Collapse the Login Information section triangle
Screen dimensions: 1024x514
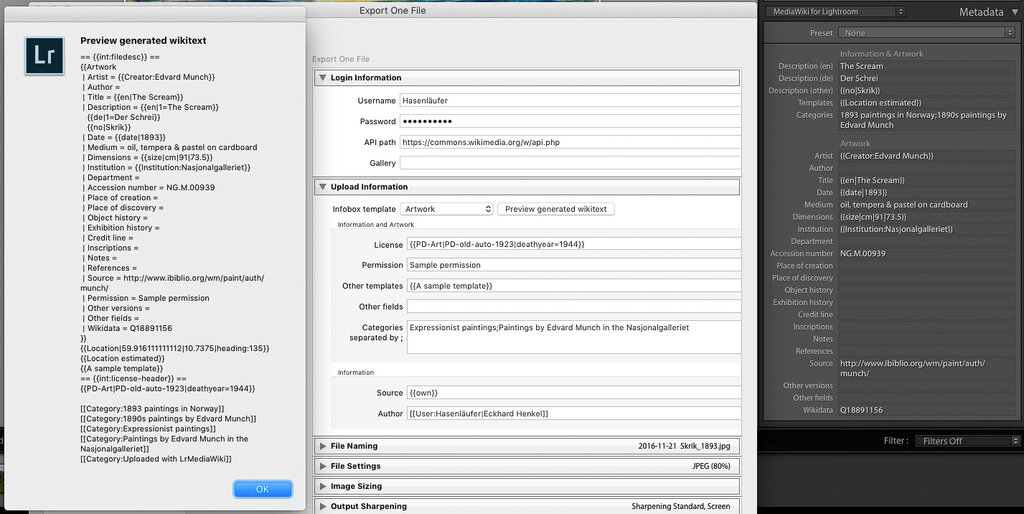pos(323,78)
